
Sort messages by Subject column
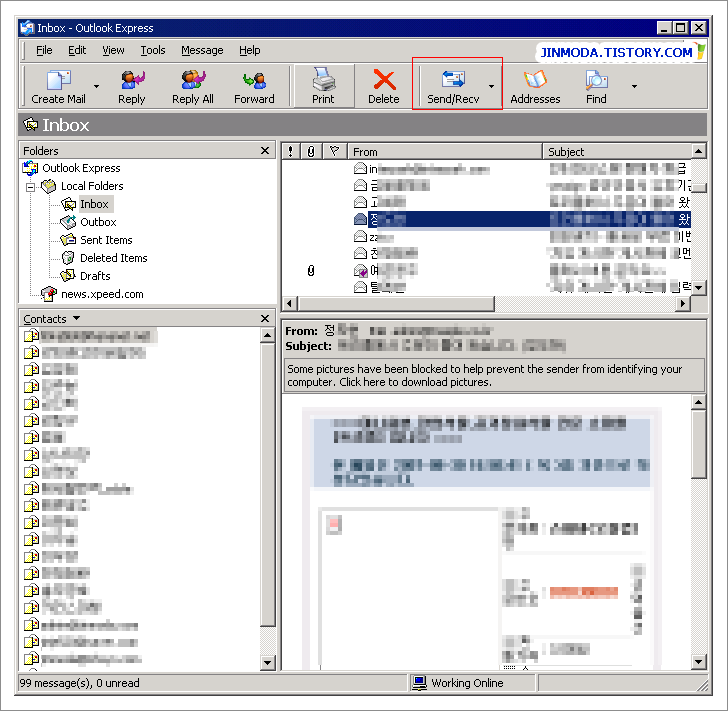point(617,151)
